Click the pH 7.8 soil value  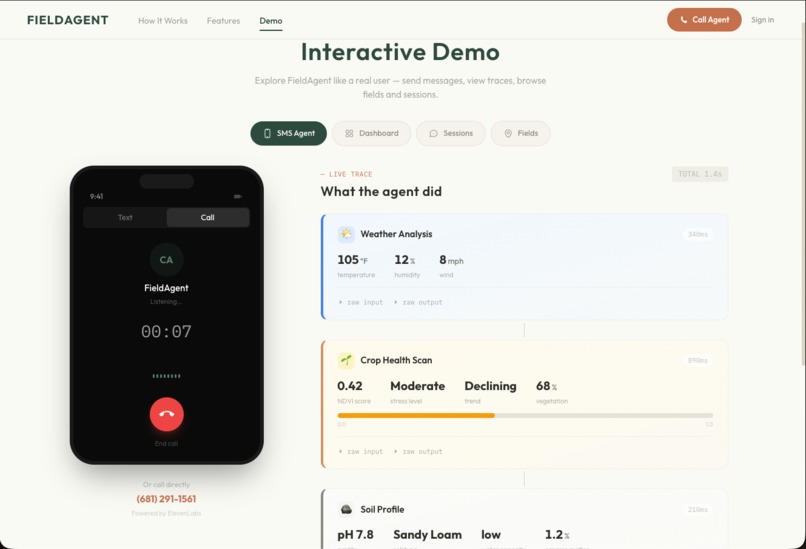coord(355,535)
